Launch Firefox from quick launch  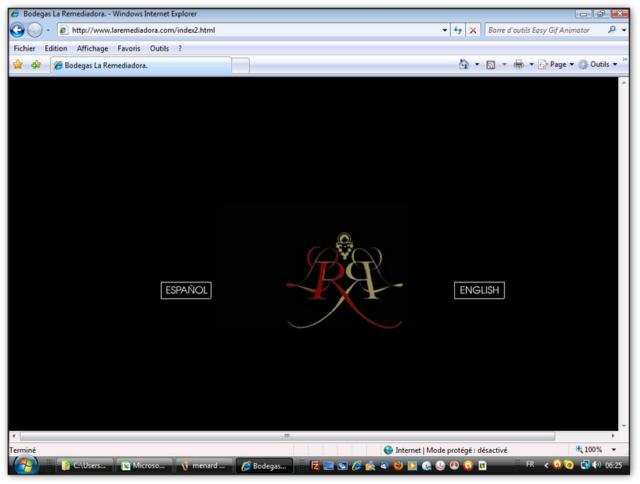click(398, 466)
